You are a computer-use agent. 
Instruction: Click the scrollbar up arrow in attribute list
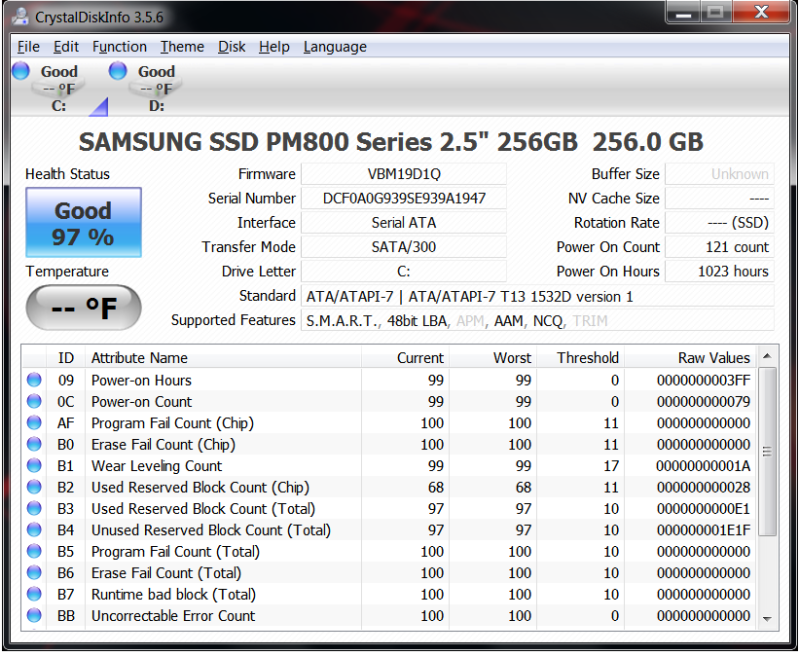(x=767, y=356)
